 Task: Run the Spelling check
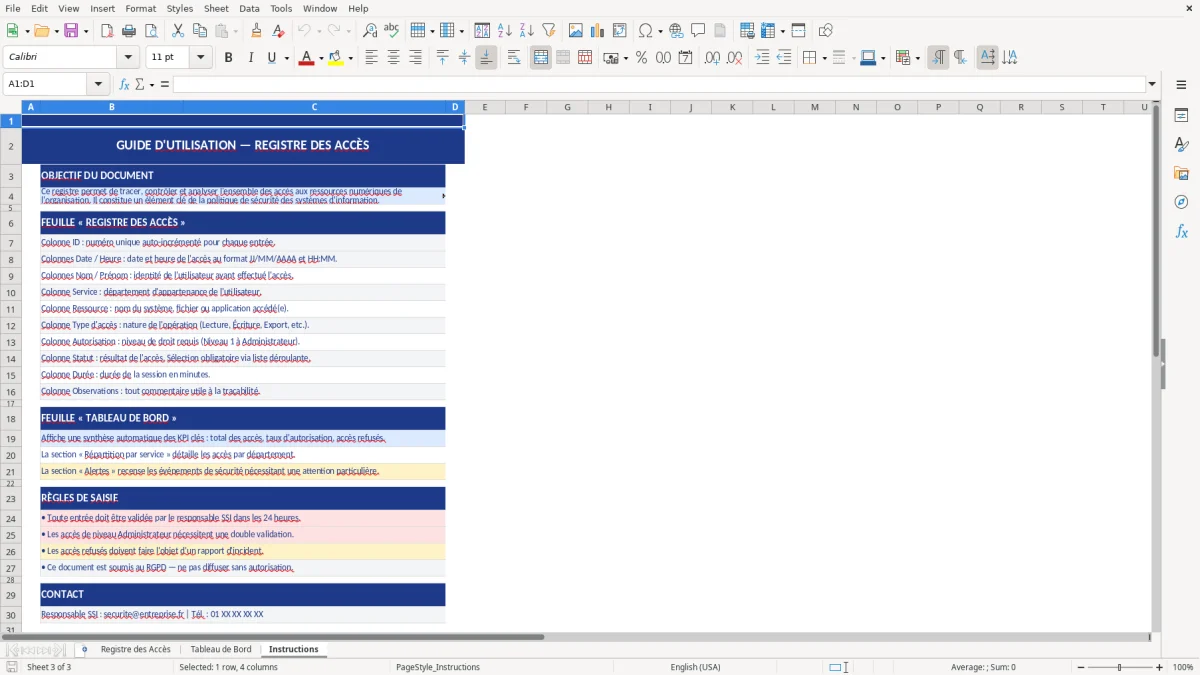391,31
